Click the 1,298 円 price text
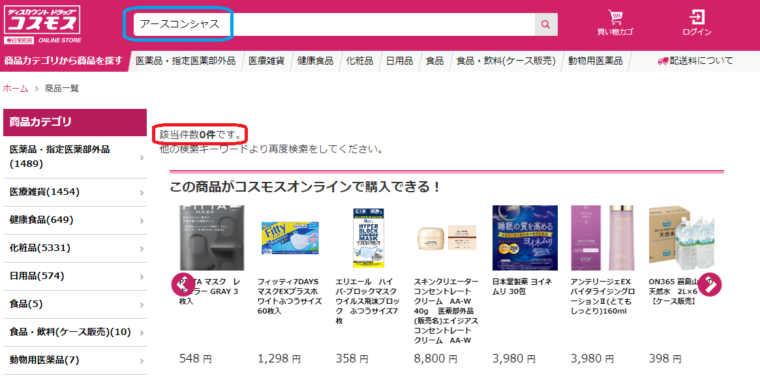Image resolution: width=760 pixels, height=382 pixels. (279, 359)
